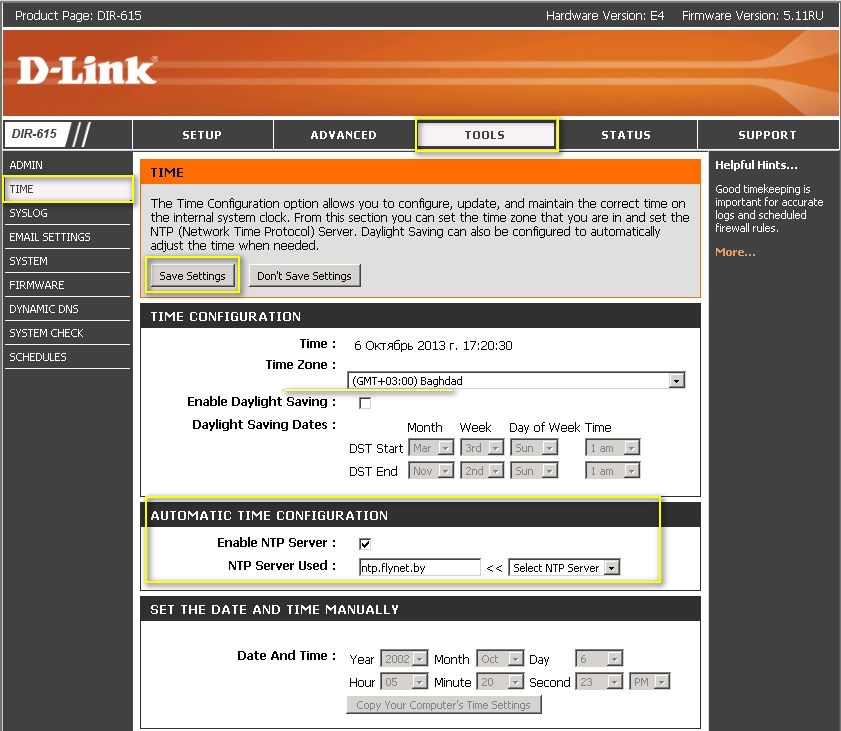Open DYNAMIC DNS sidebar page
The image size is (841, 731).
coord(67,309)
